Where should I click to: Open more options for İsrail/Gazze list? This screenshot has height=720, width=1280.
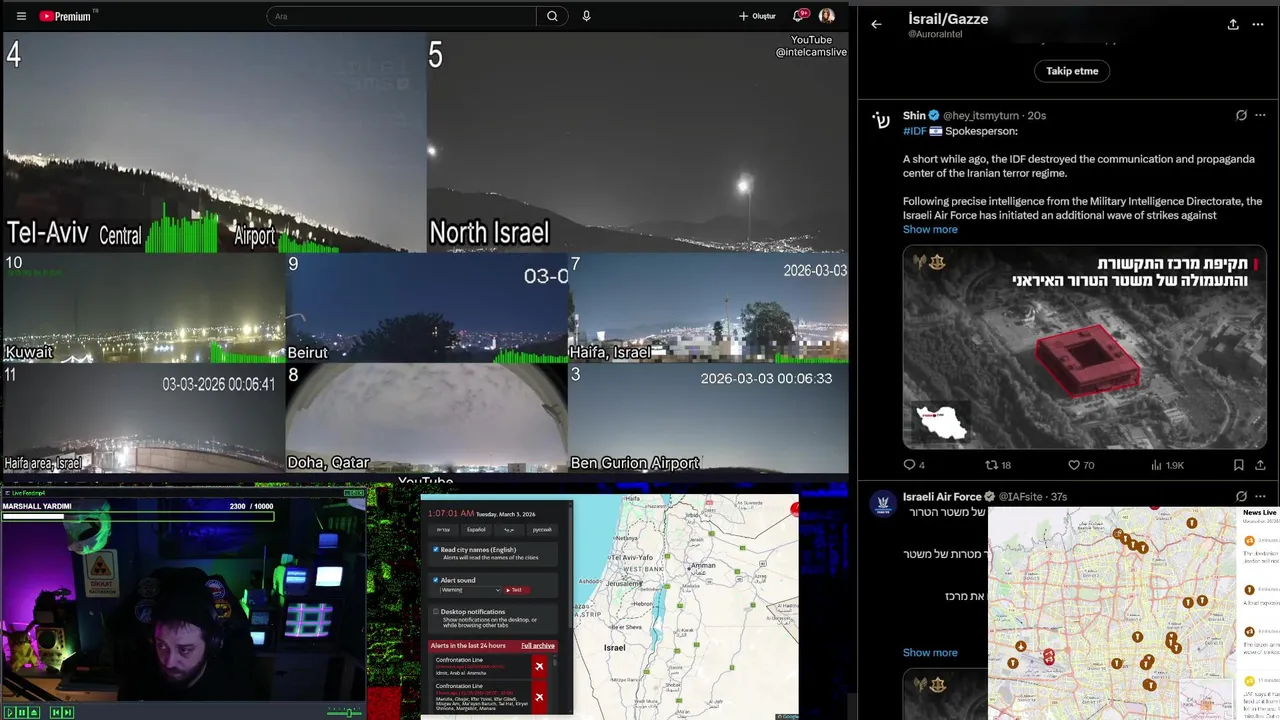(x=1258, y=24)
